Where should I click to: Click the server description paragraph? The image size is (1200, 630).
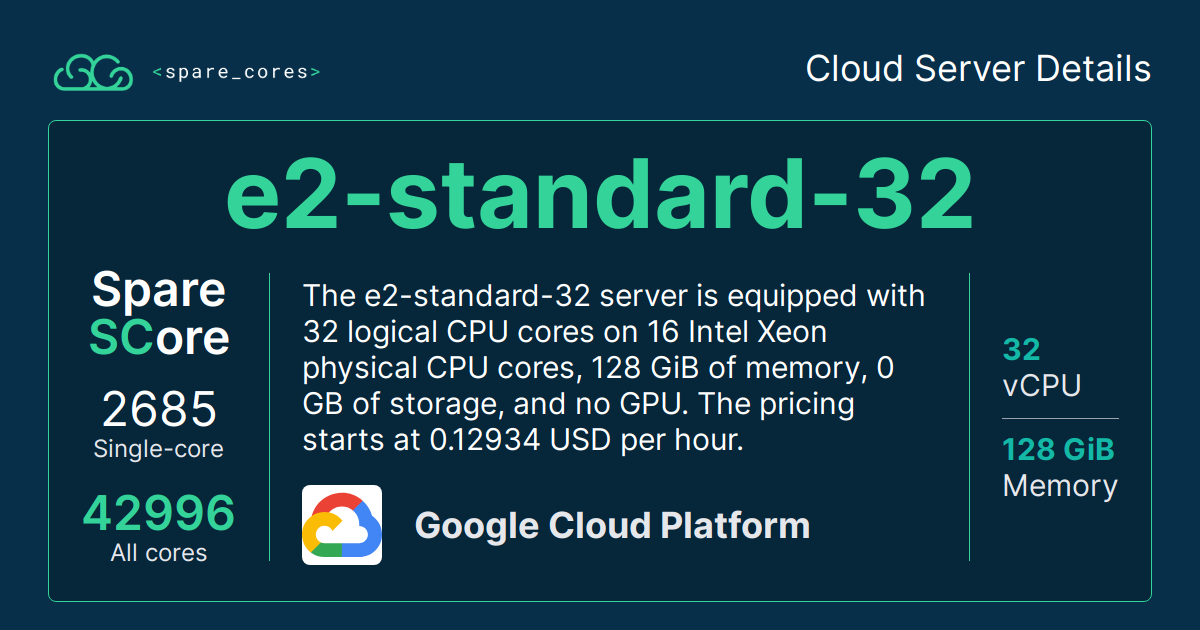coord(613,368)
